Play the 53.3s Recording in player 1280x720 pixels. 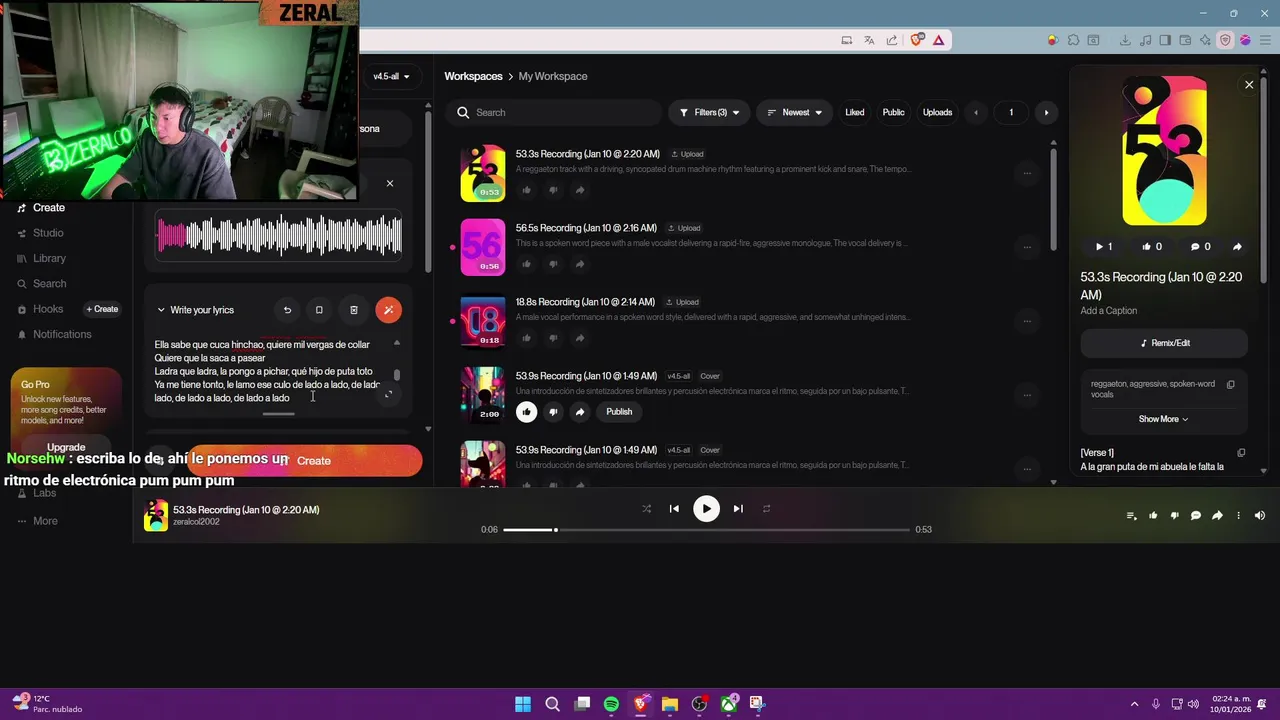(x=706, y=509)
